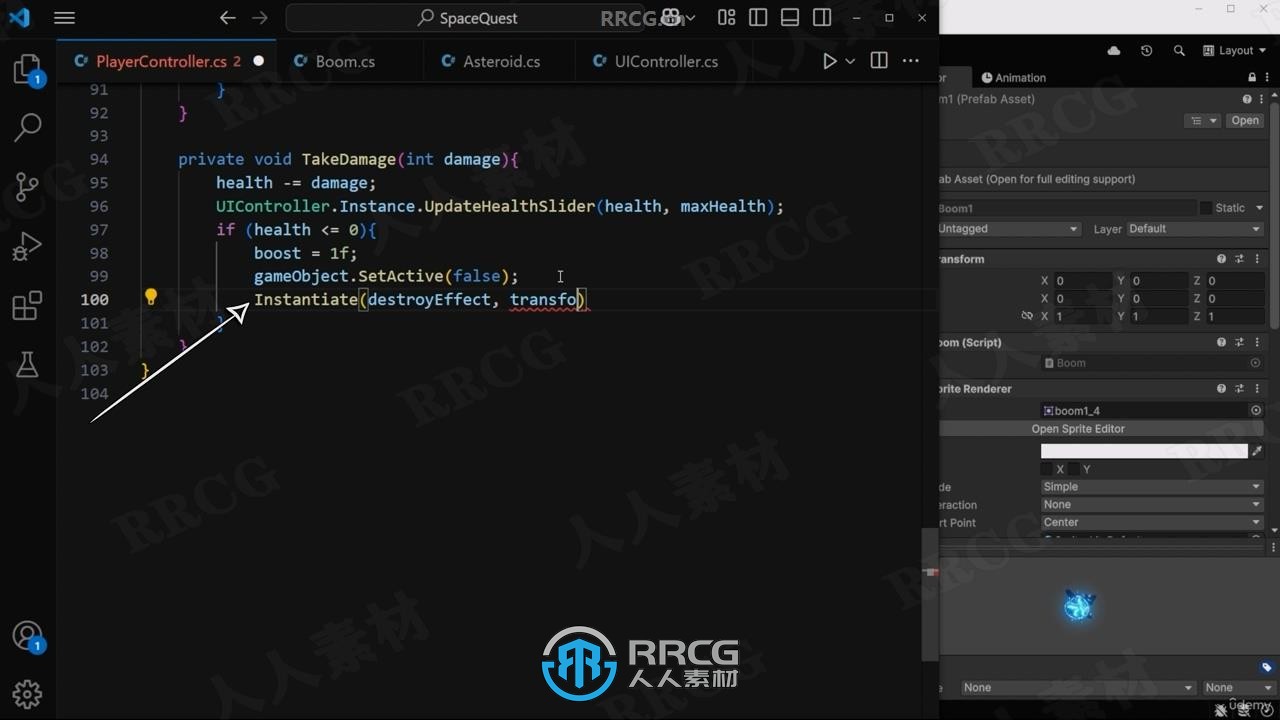Expand the Static flags dropdown arrow
Image resolution: width=1280 pixels, height=720 pixels.
pyautogui.click(x=1259, y=208)
